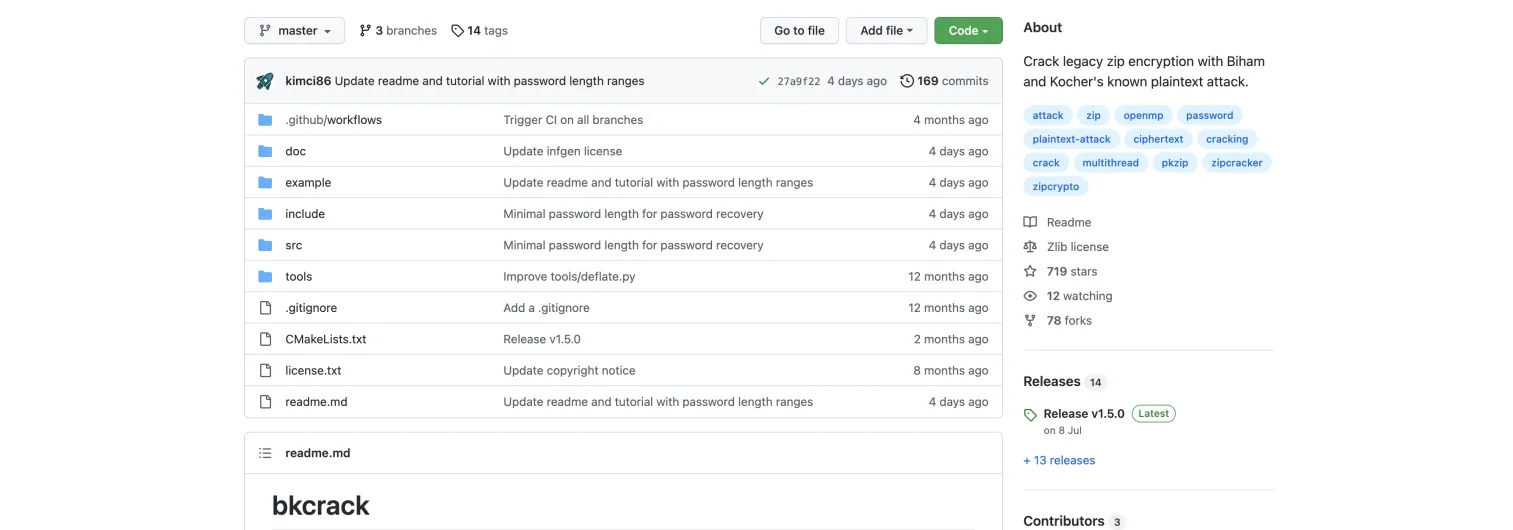Open Release v1.5.0 link
This screenshot has width=1513, height=530.
pyautogui.click(x=1084, y=413)
